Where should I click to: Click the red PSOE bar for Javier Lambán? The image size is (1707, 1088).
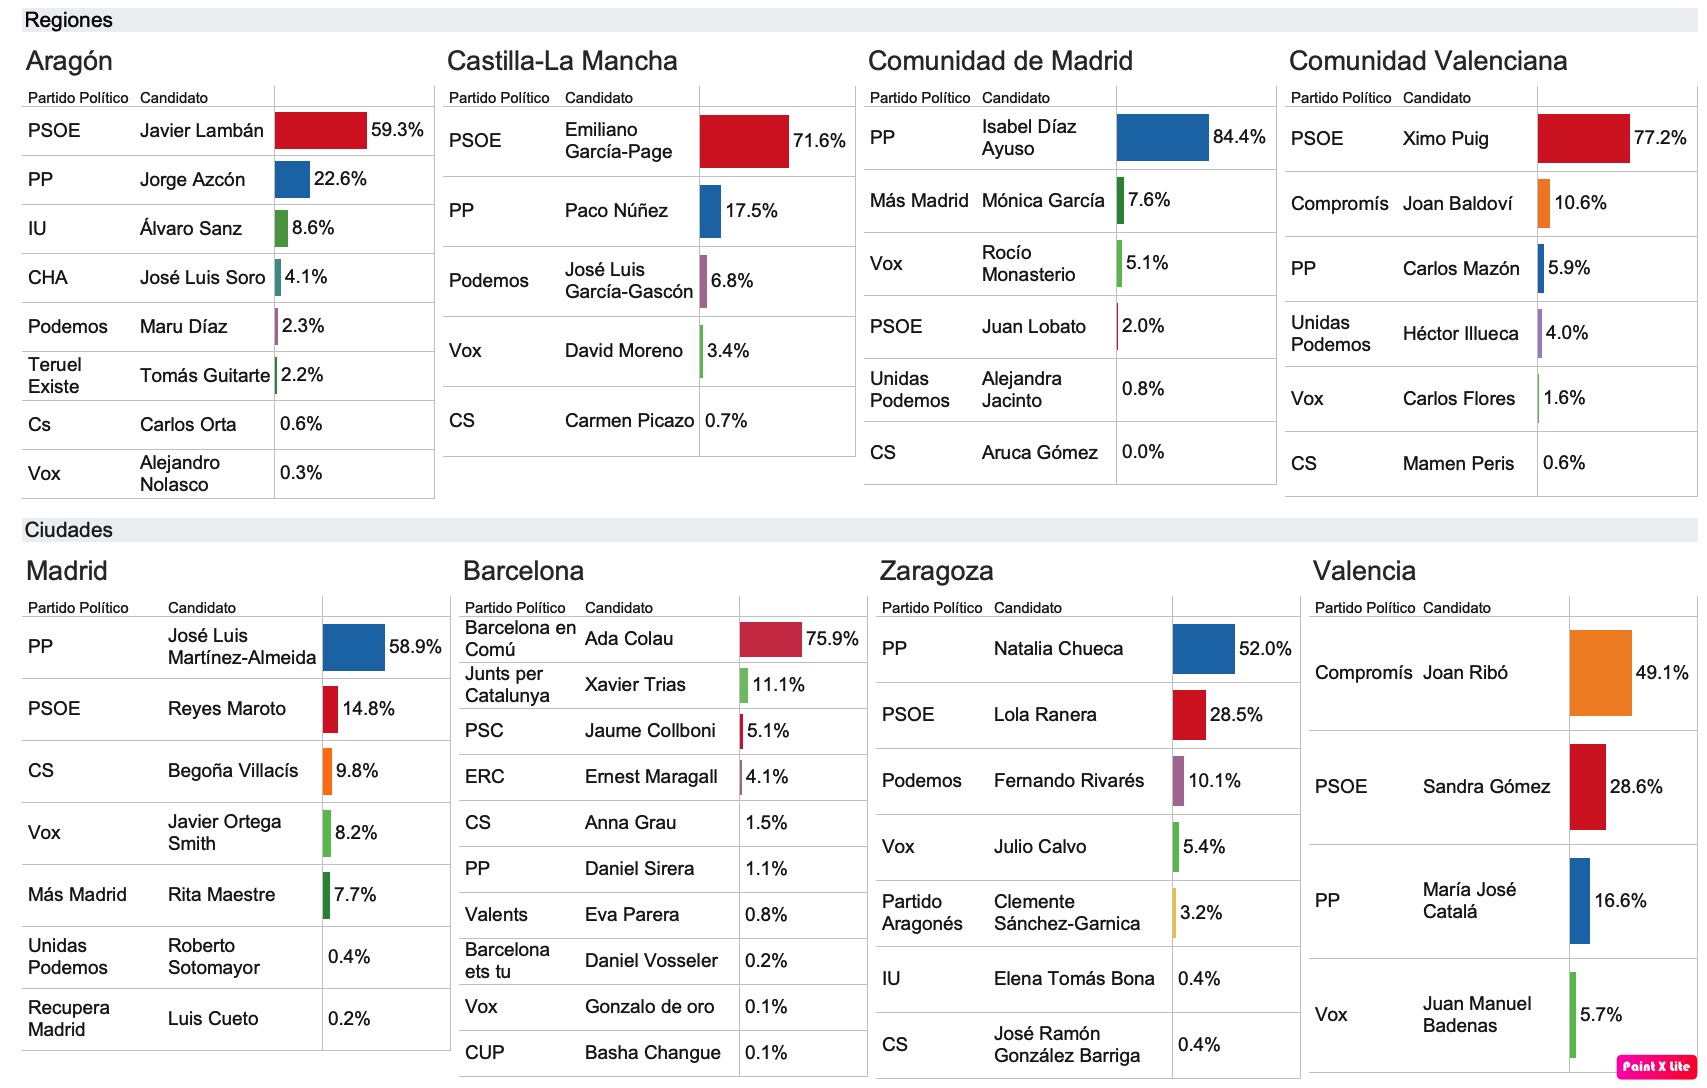[x=321, y=130]
